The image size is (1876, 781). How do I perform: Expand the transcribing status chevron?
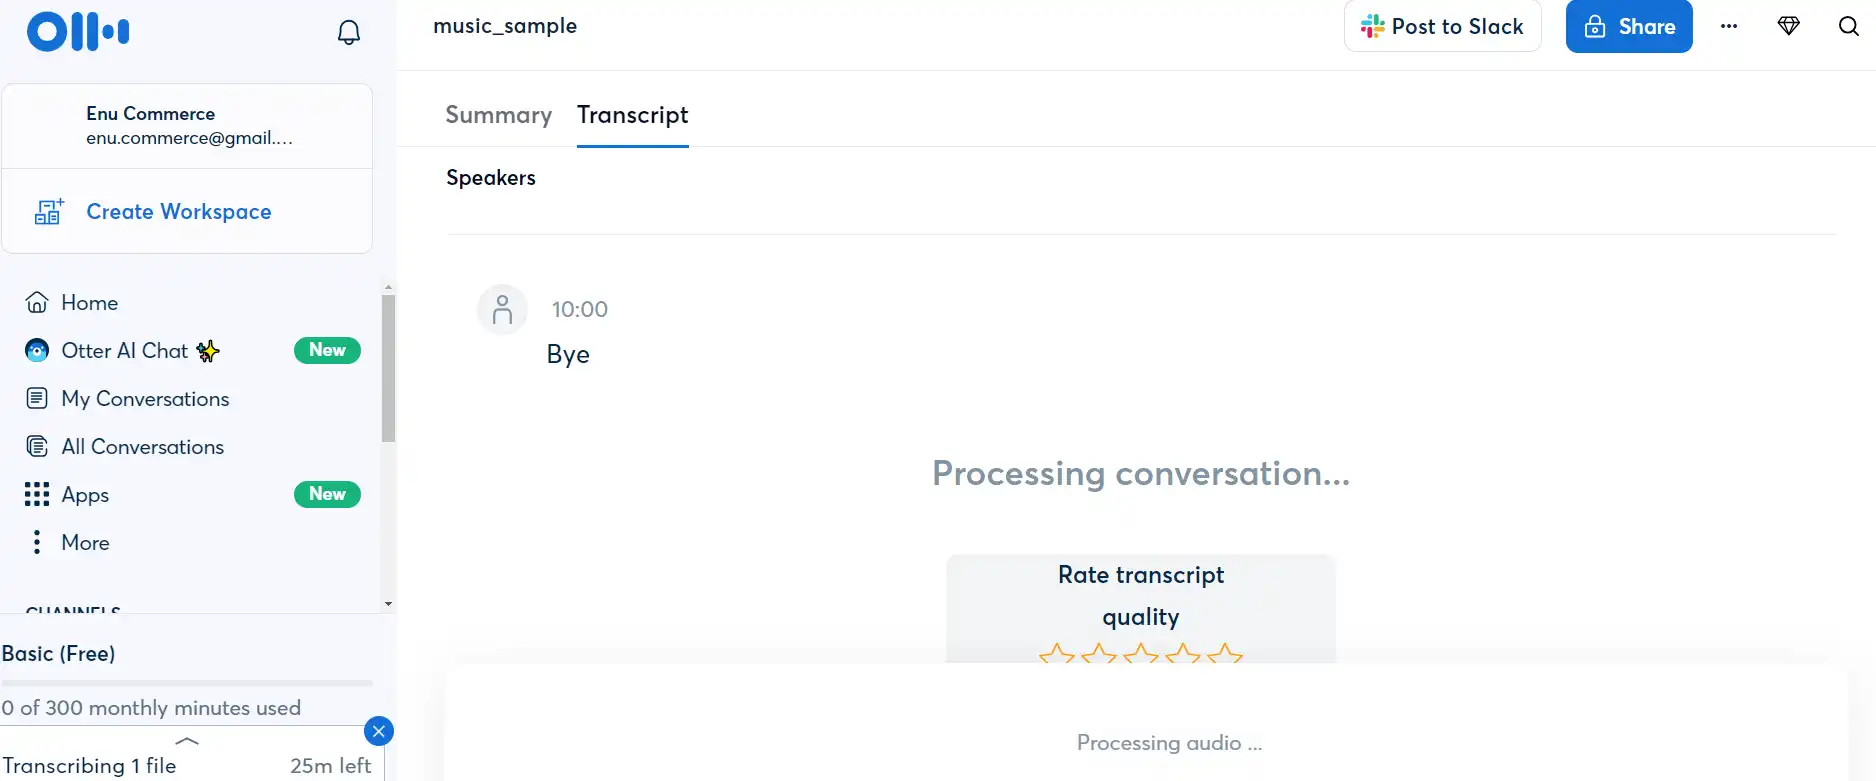[x=187, y=741]
